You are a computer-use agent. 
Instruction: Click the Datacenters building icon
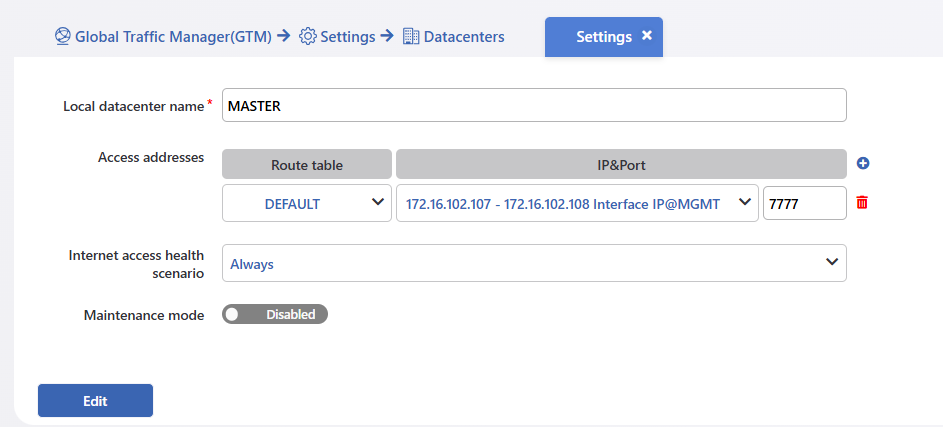point(411,37)
